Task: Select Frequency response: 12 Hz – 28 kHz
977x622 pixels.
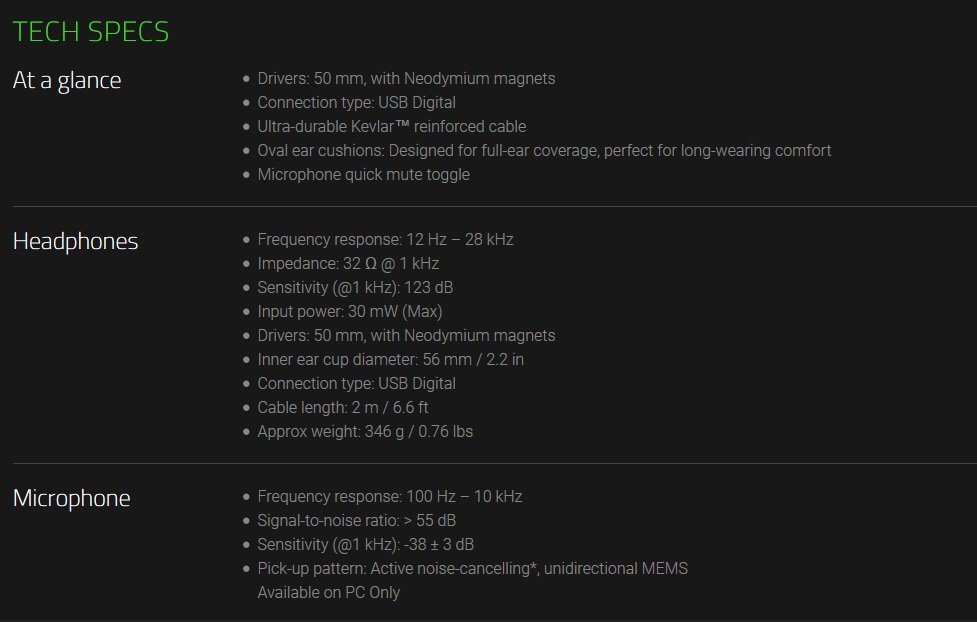Action: 385,239
